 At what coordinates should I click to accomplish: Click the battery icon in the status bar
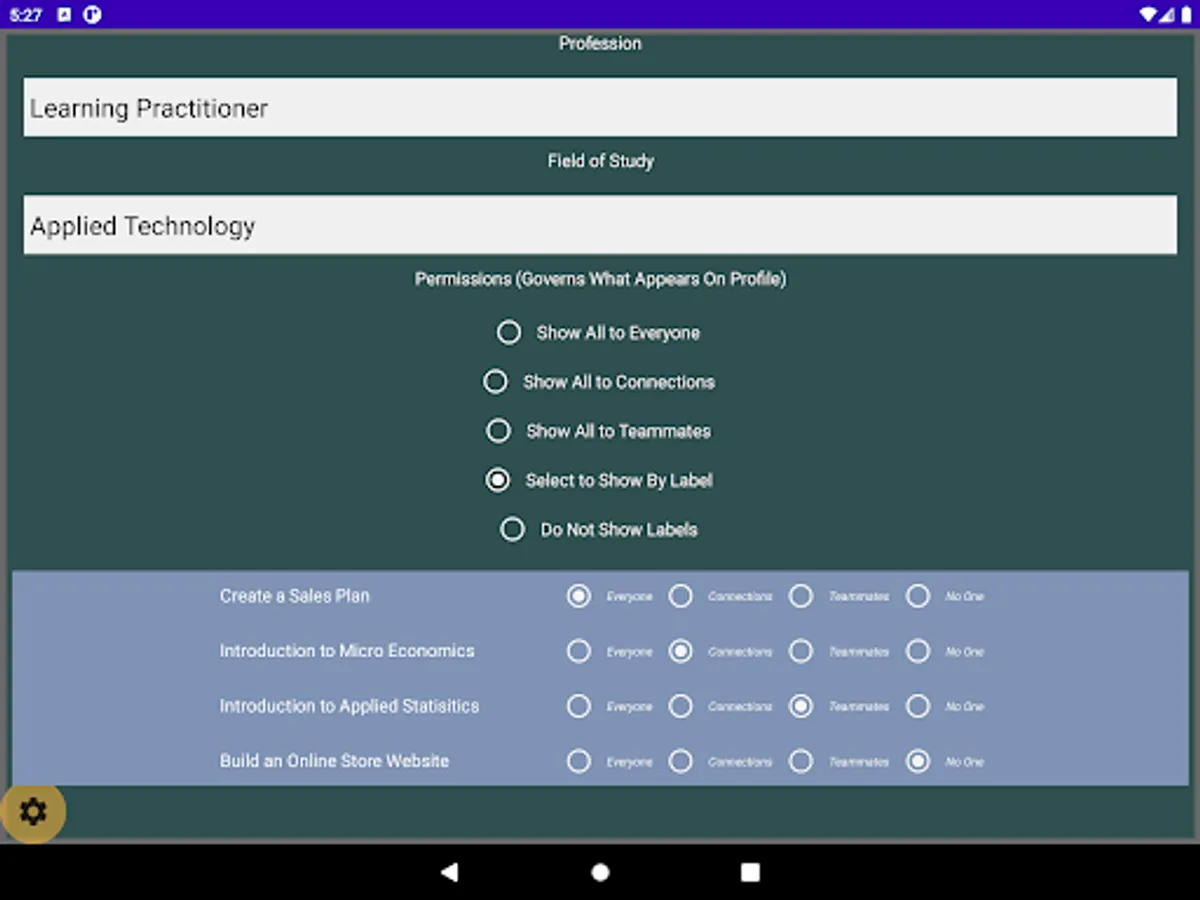1186,15
